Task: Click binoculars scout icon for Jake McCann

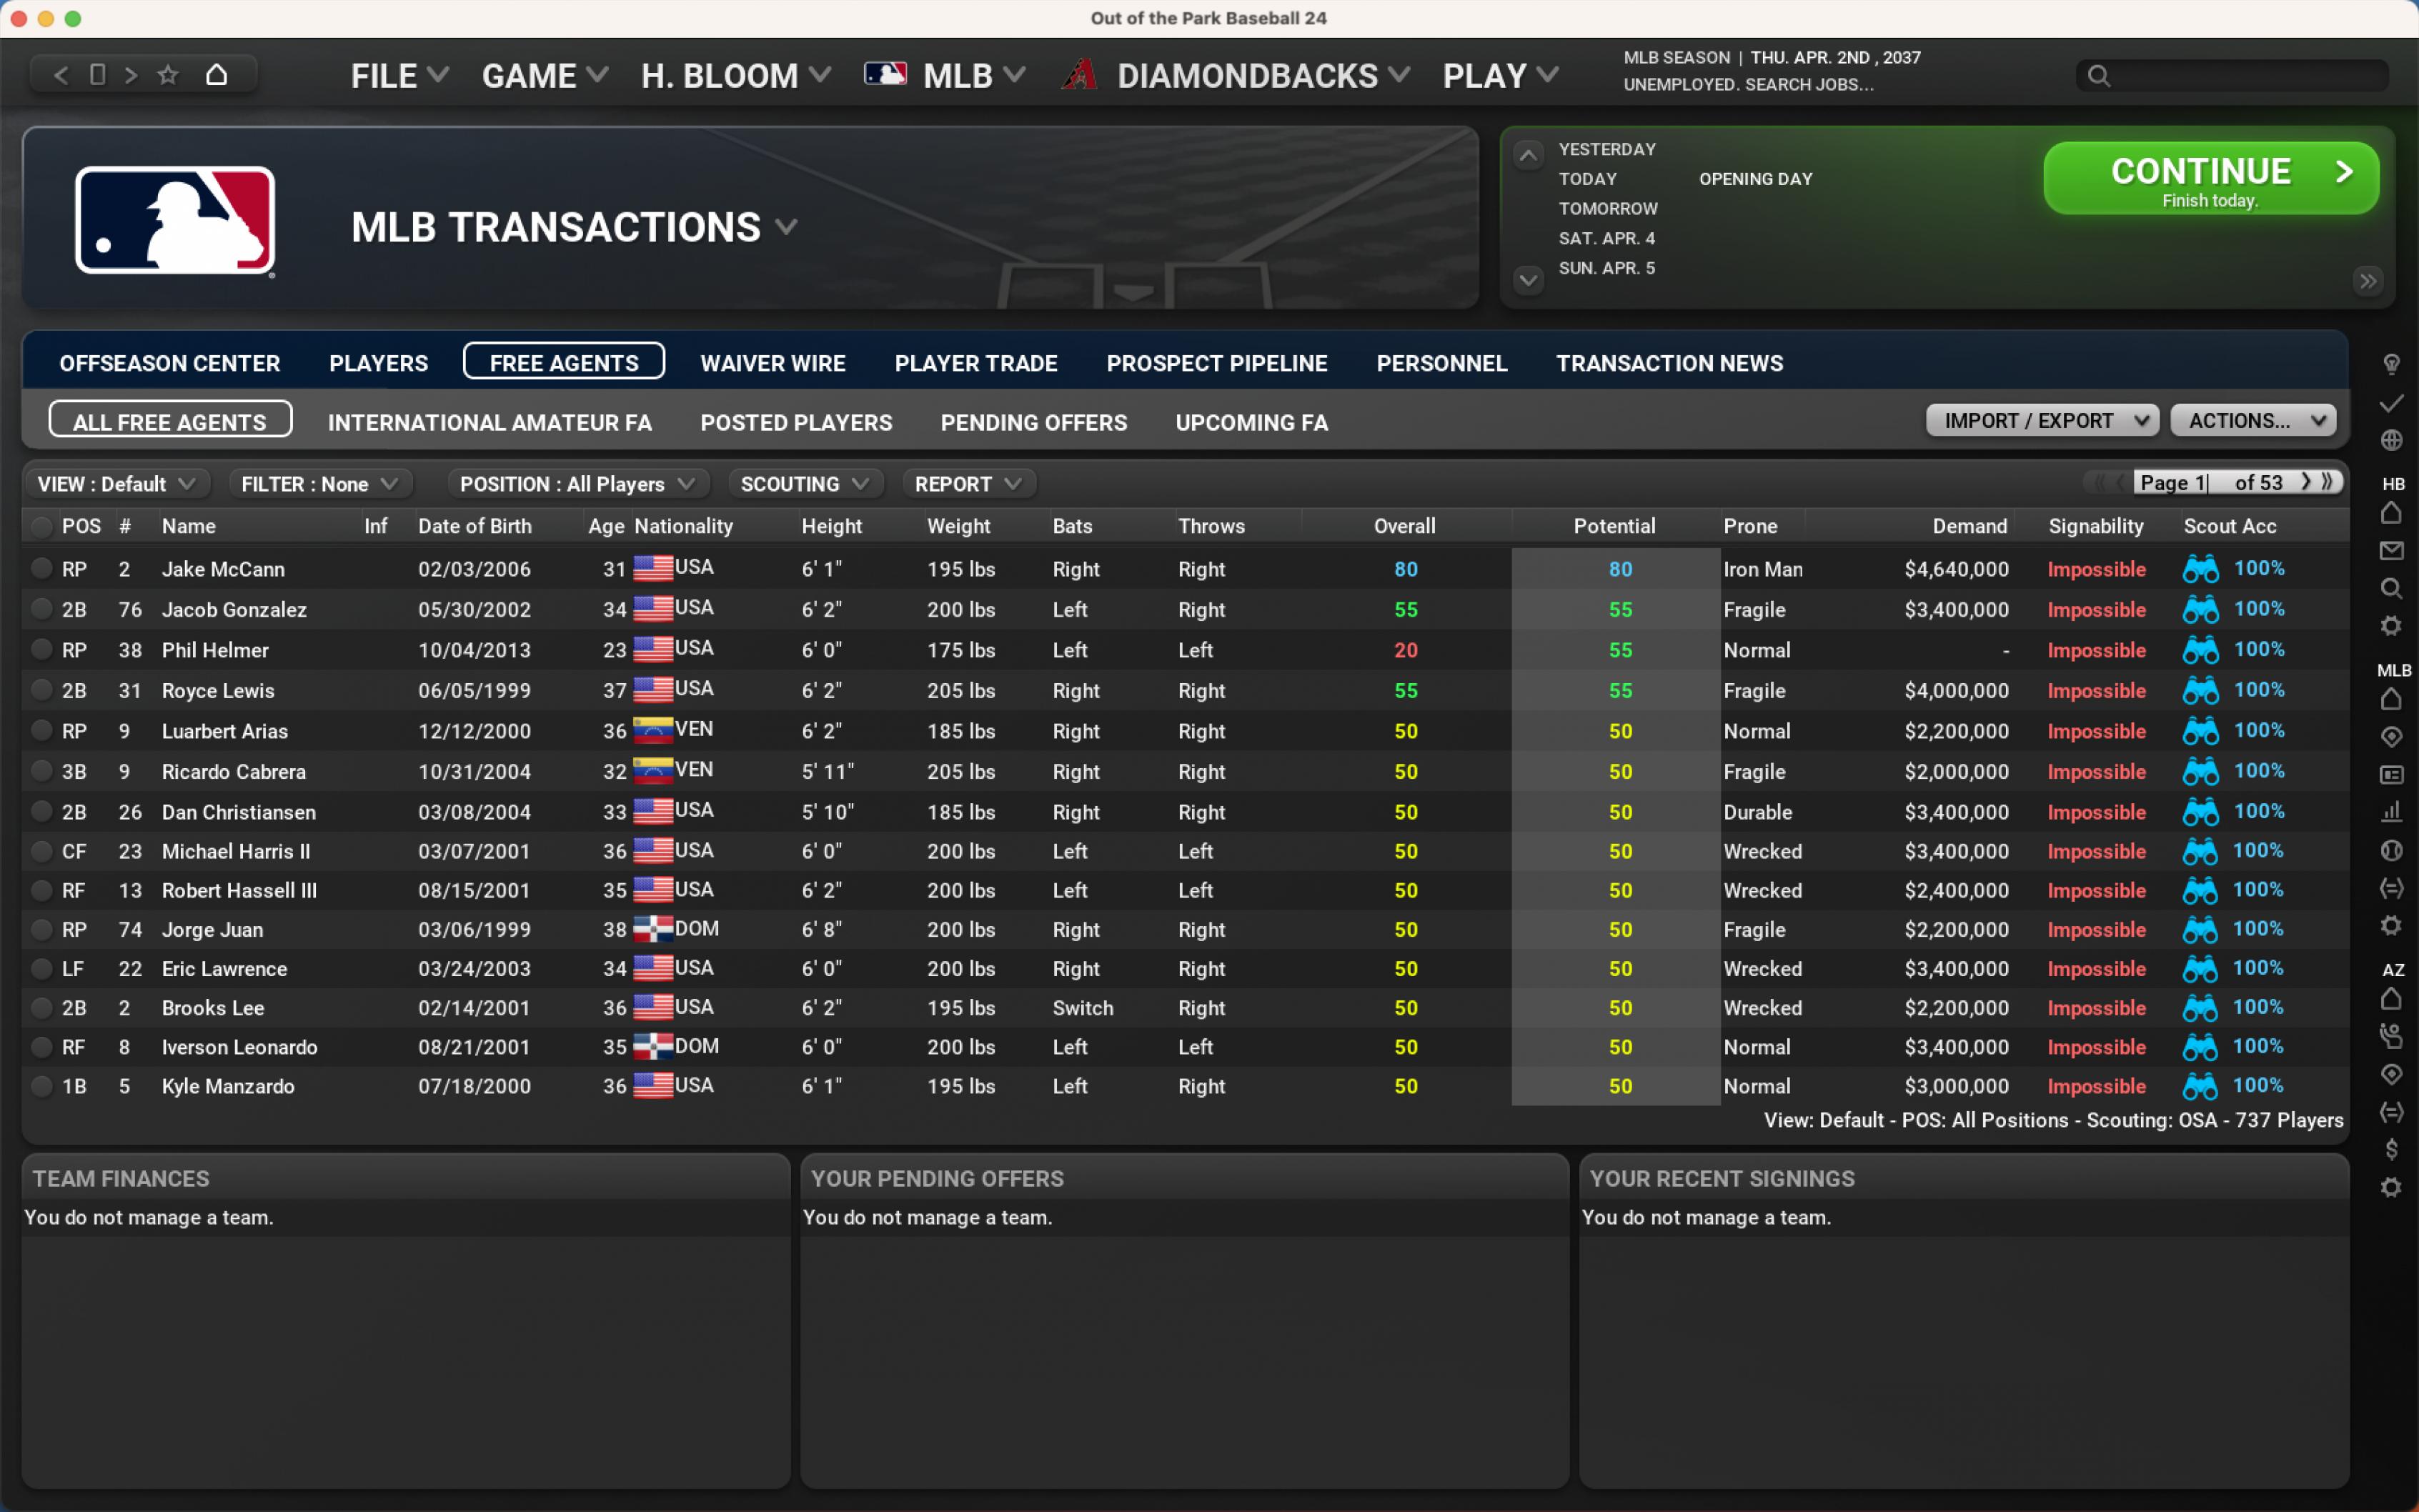Action: [x=2200, y=569]
